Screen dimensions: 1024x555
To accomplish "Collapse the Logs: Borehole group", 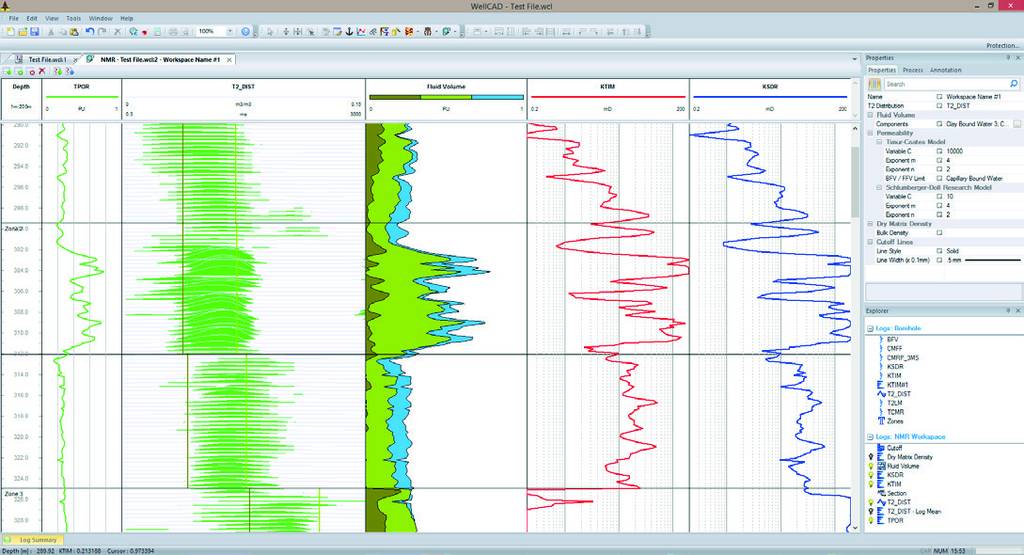I will pyautogui.click(x=868, y=327).
